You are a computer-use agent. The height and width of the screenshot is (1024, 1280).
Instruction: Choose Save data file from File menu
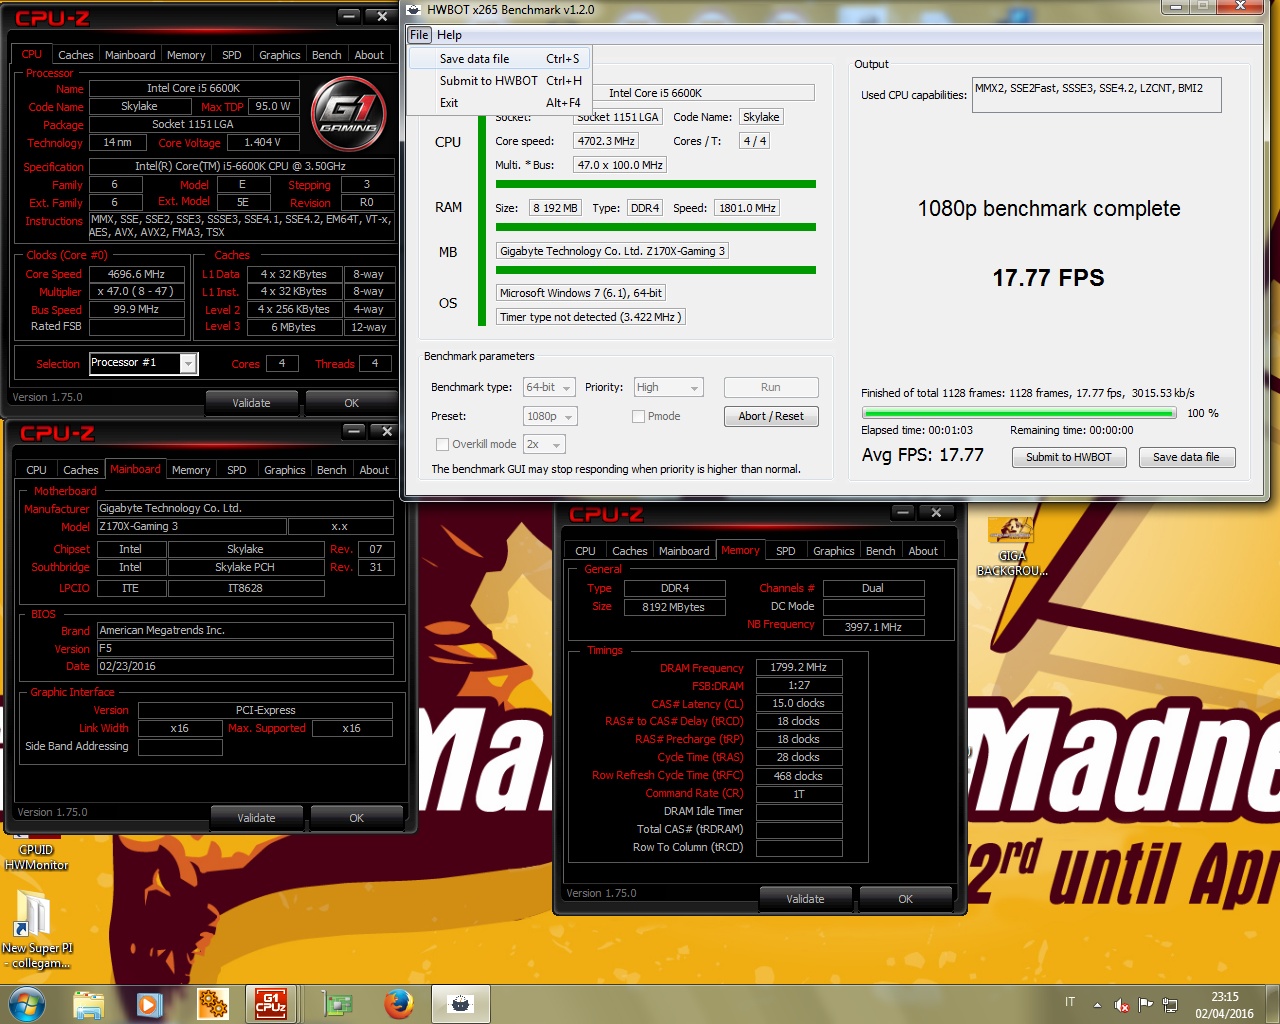(x=500, y=59)
